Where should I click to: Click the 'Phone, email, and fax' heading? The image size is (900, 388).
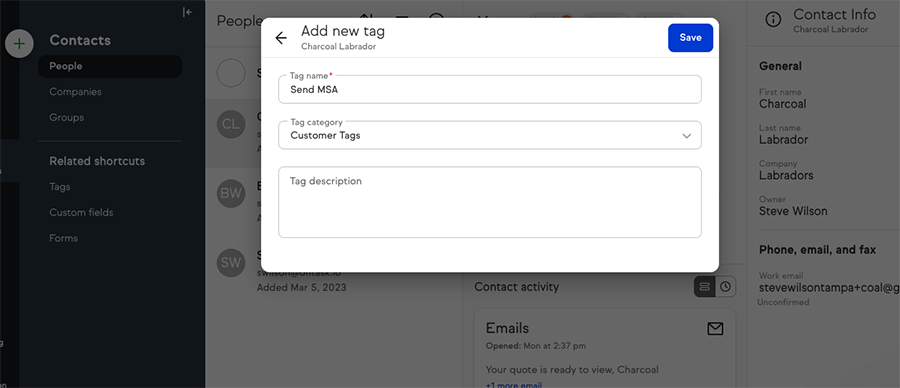[817, 250]
